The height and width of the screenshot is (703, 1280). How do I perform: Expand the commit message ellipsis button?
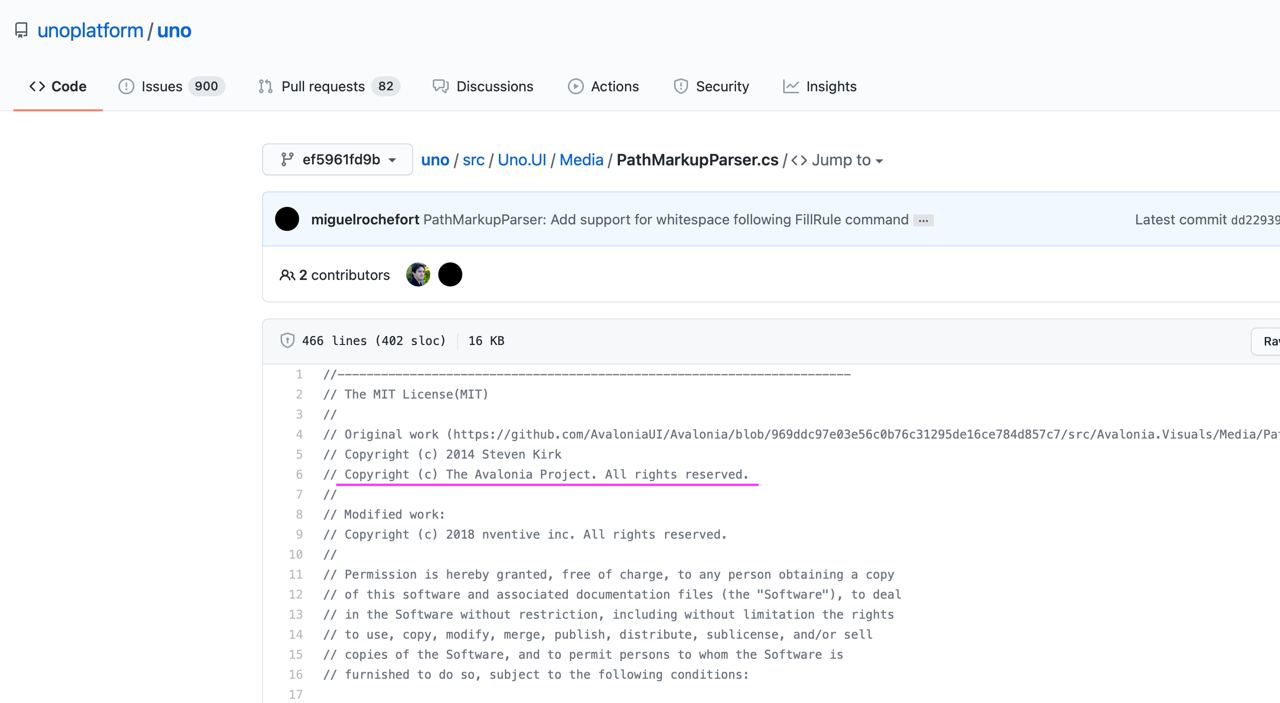point(924,220)
